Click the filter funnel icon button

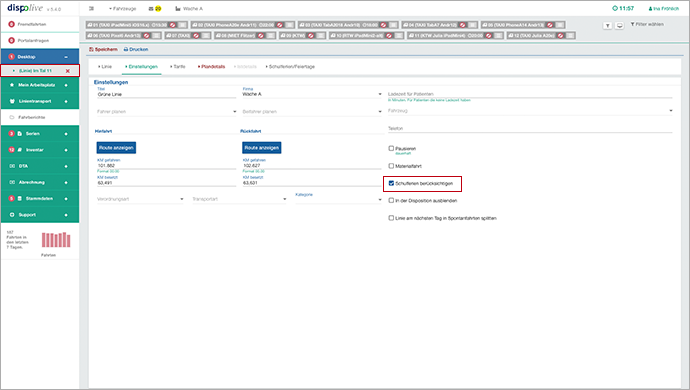607,26
